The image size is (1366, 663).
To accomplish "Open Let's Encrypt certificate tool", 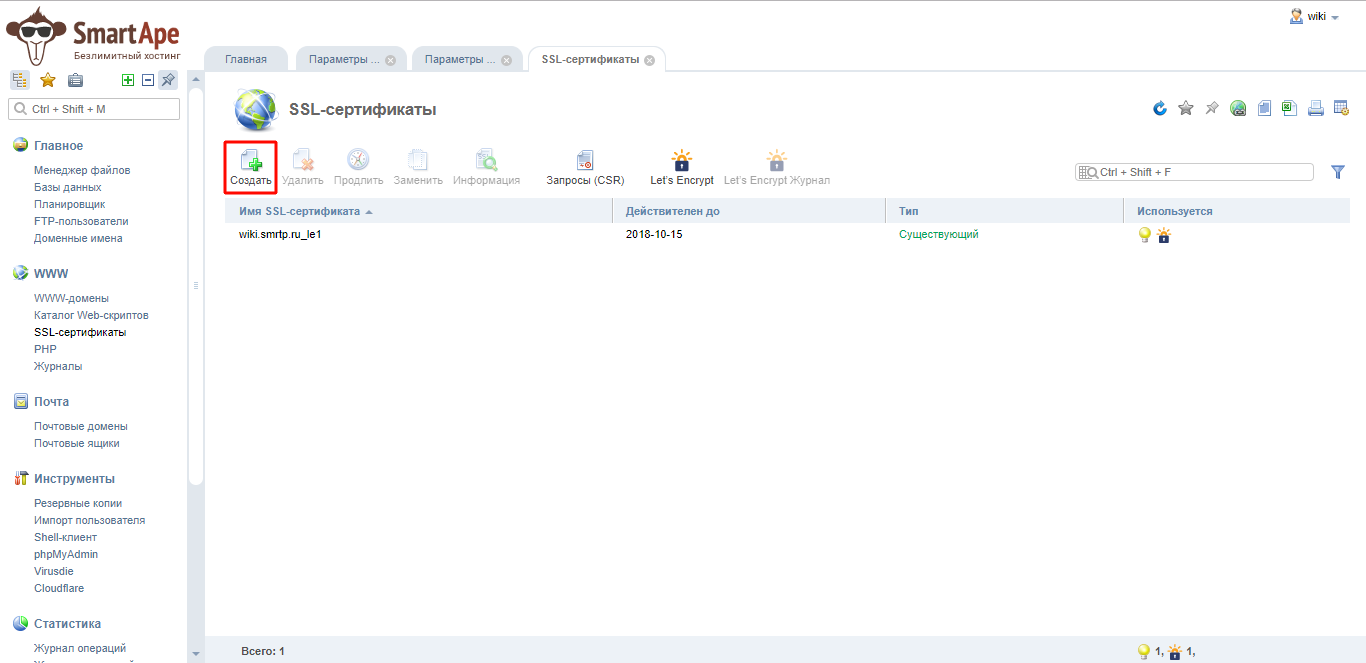I will coord(681,166).
